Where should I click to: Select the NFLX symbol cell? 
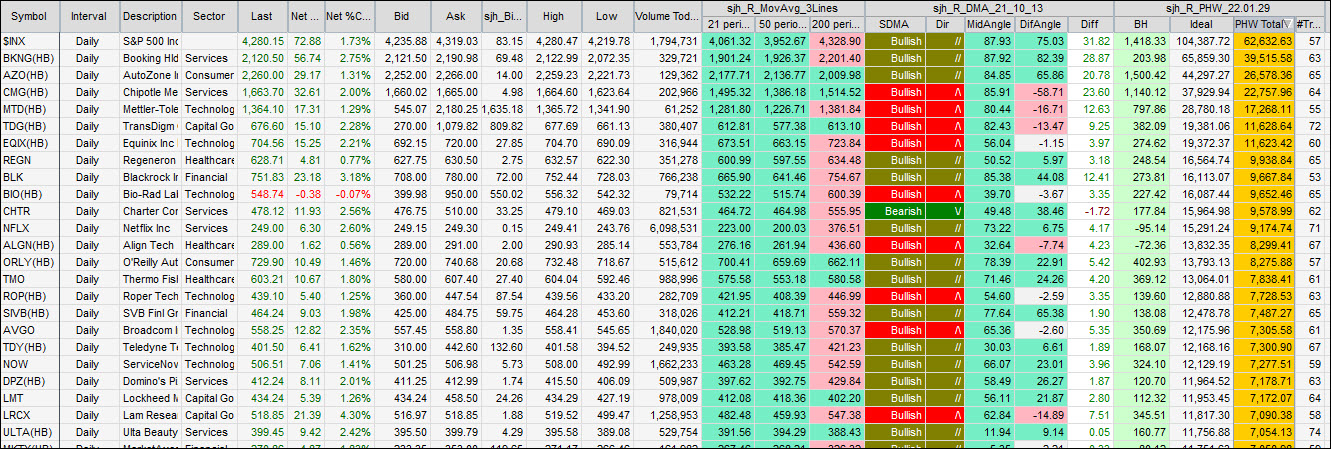pos(30,228)
